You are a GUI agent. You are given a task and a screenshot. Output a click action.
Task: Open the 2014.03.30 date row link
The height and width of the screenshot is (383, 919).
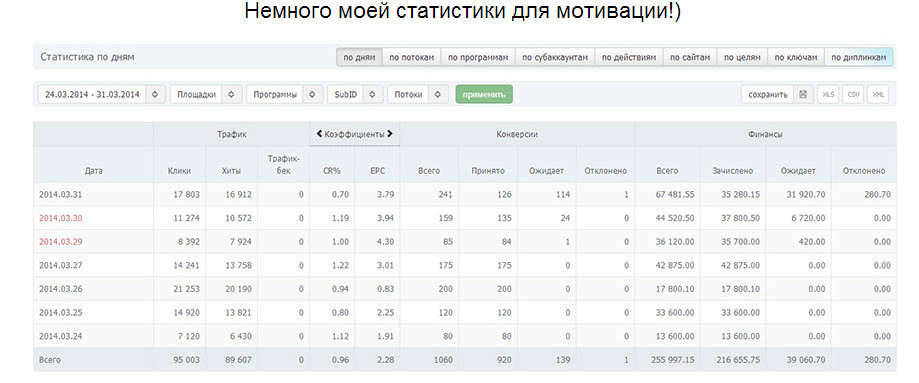tap(59, 218)
